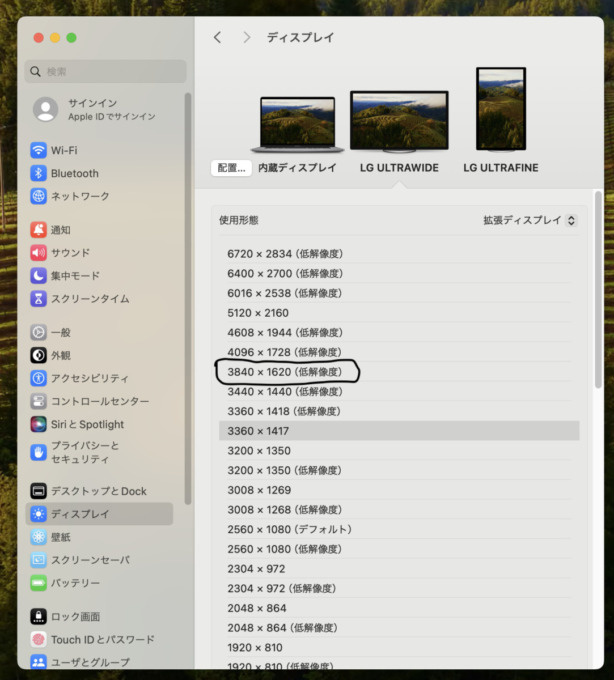The width and height of the screenshot is (614, 680).
Task: Open the Wi-Fi settings icon
Action: [x=38, y=150]
